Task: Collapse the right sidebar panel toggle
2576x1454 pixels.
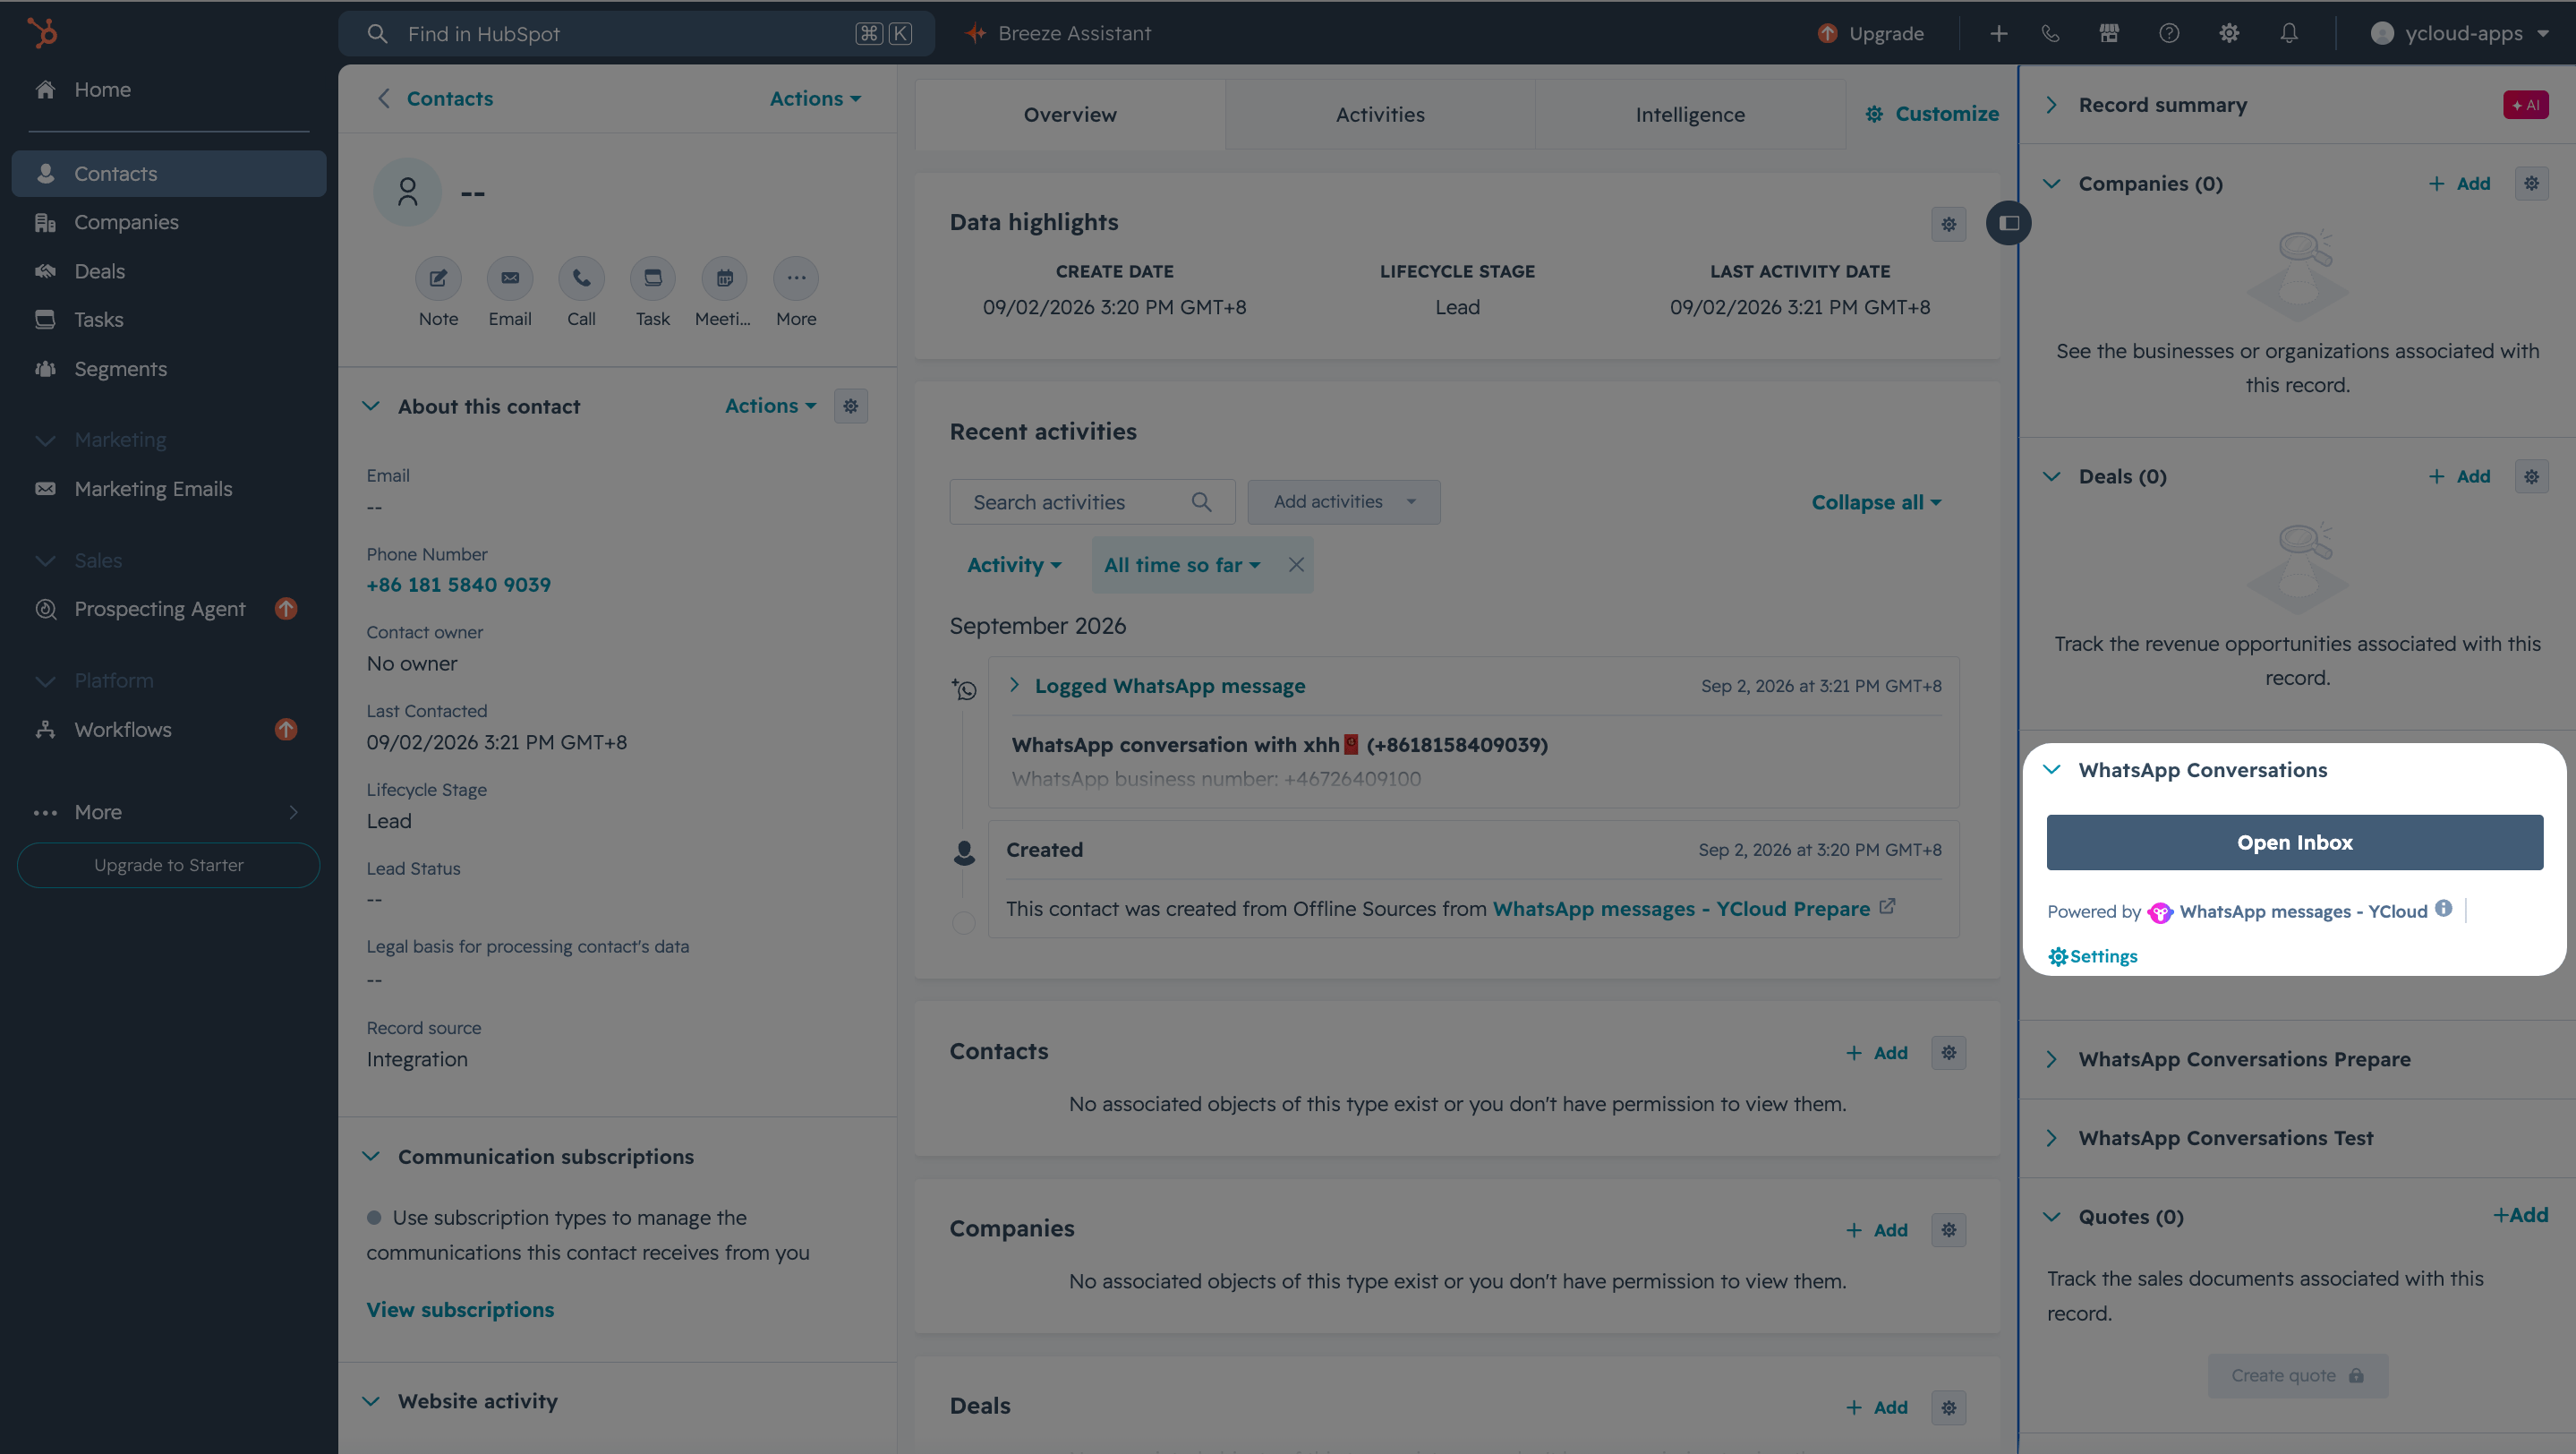Action: pyautogui.click(x=2008, y=222)
